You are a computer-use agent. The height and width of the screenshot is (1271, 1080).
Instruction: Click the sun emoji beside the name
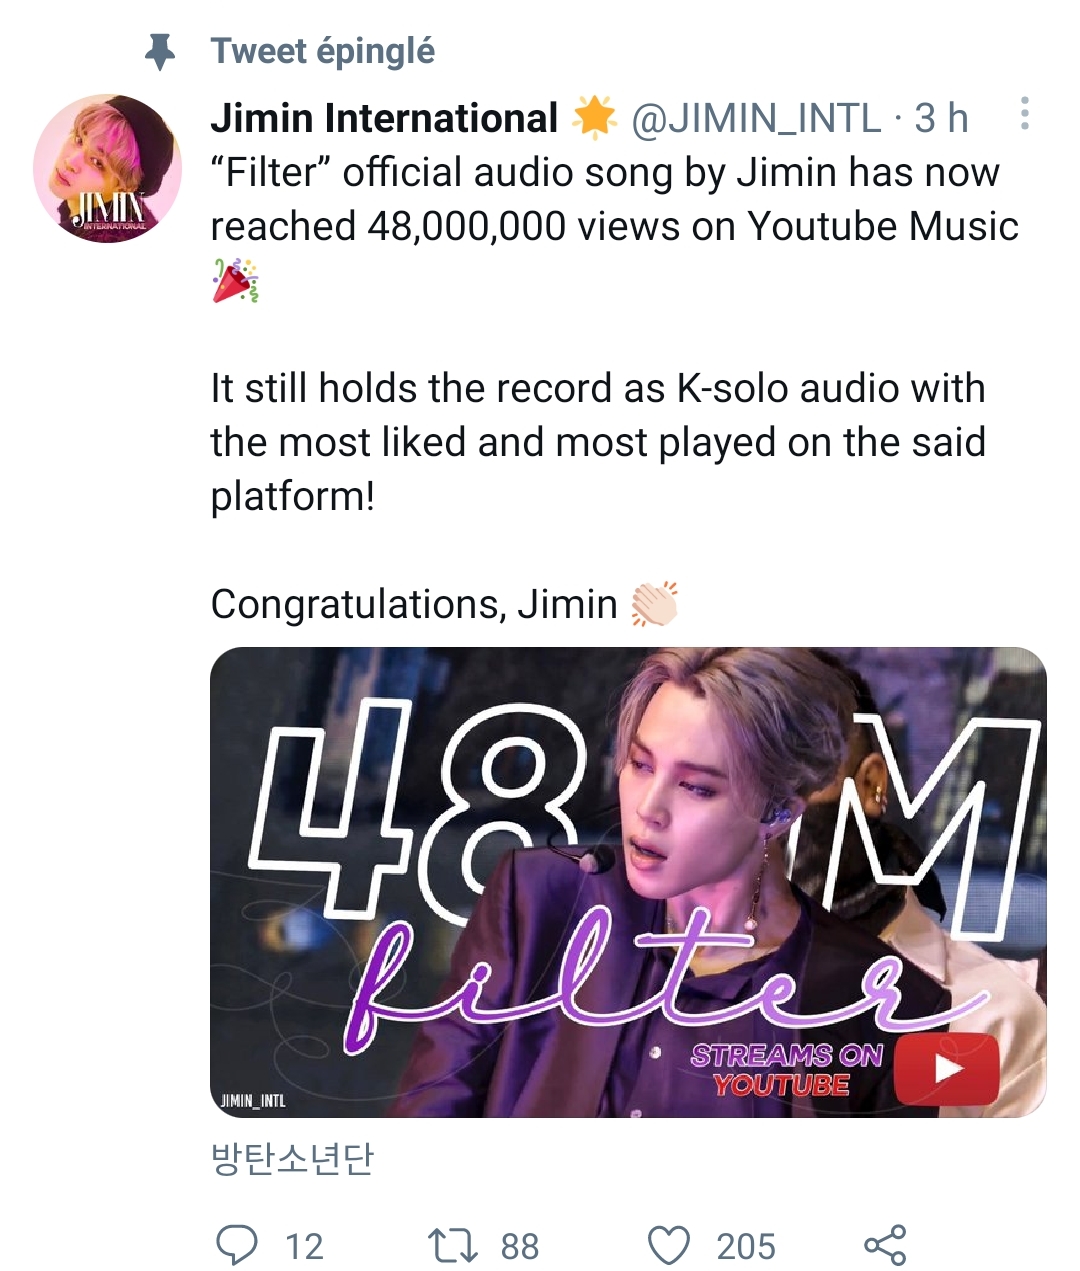(595, 117)
